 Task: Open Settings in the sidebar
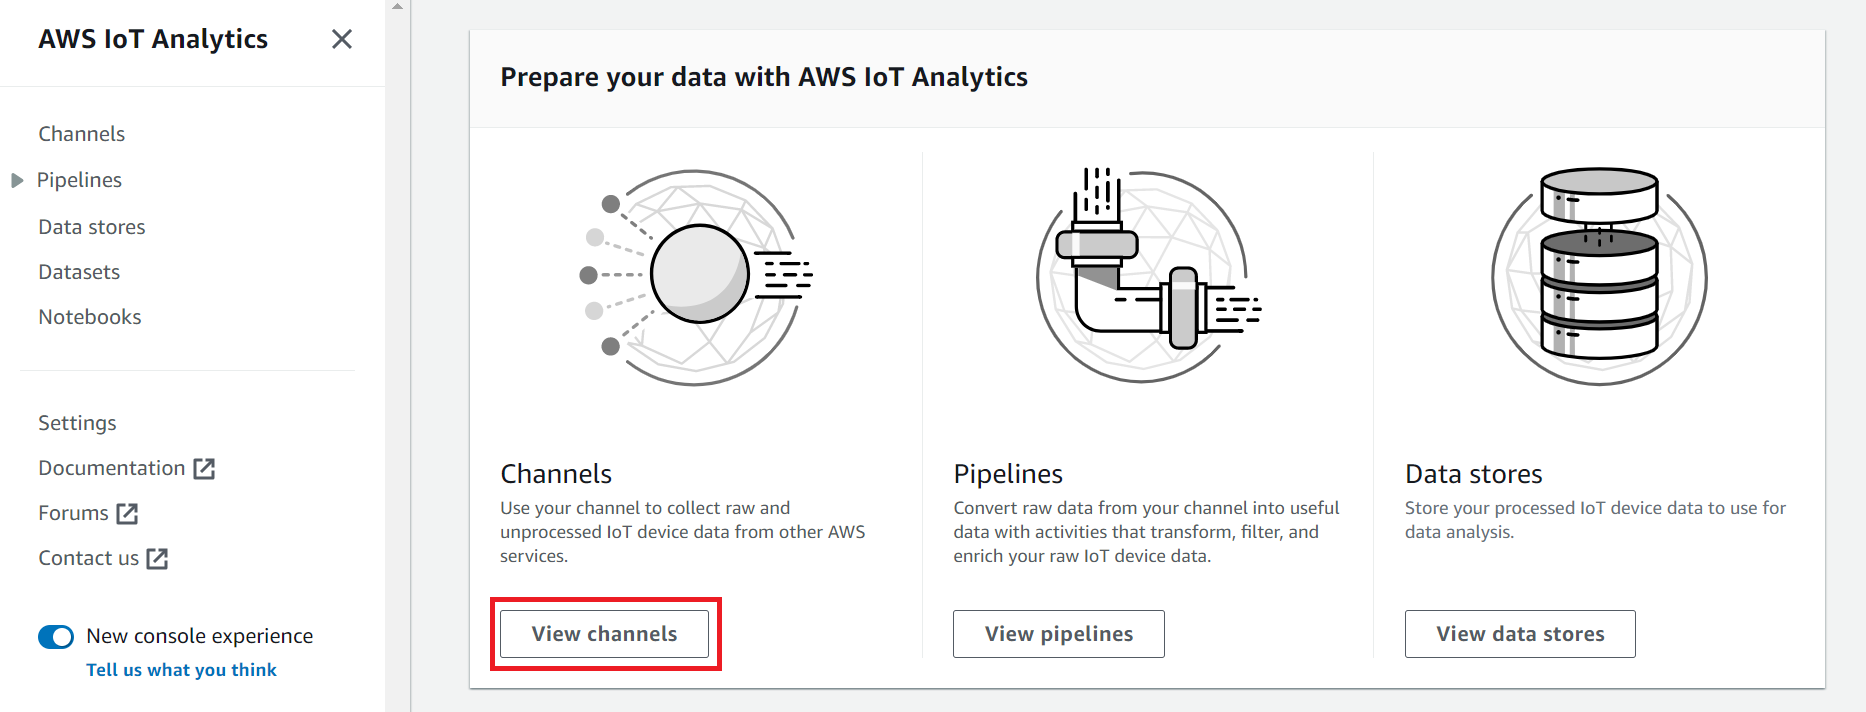pyautogui.click(x=77, y=423)
